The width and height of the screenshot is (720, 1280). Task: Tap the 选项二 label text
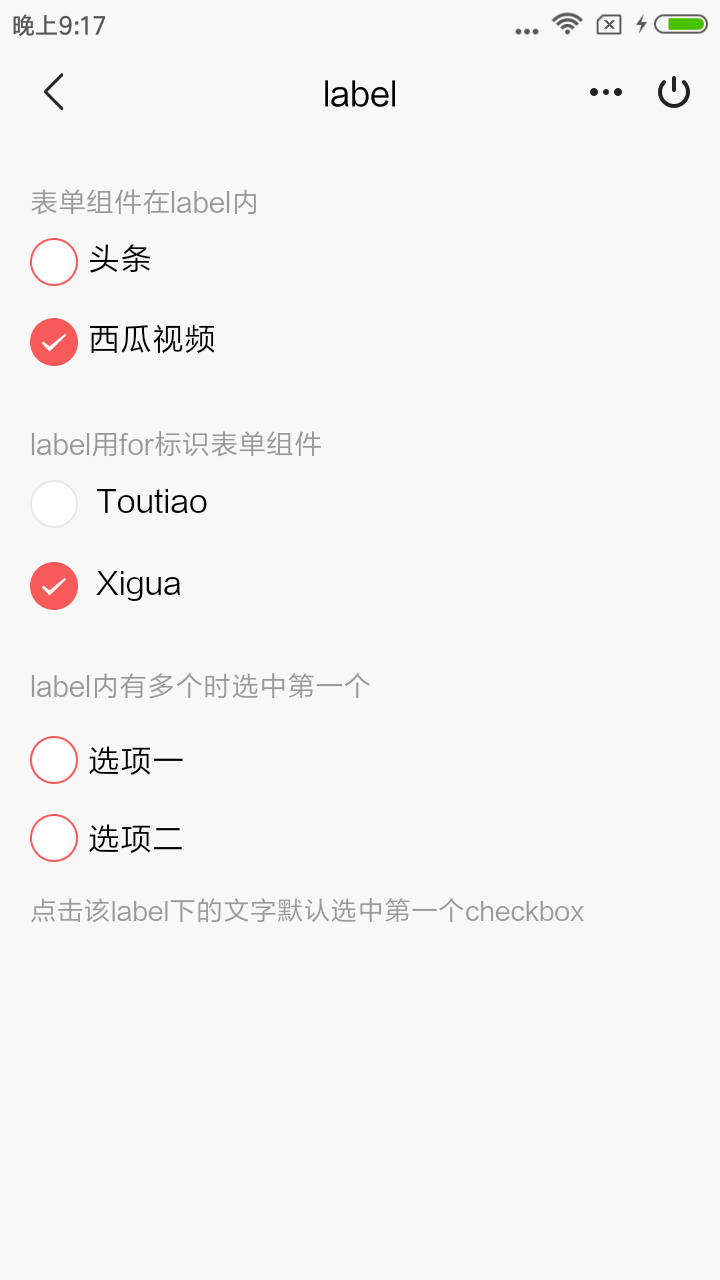point(136,839)
